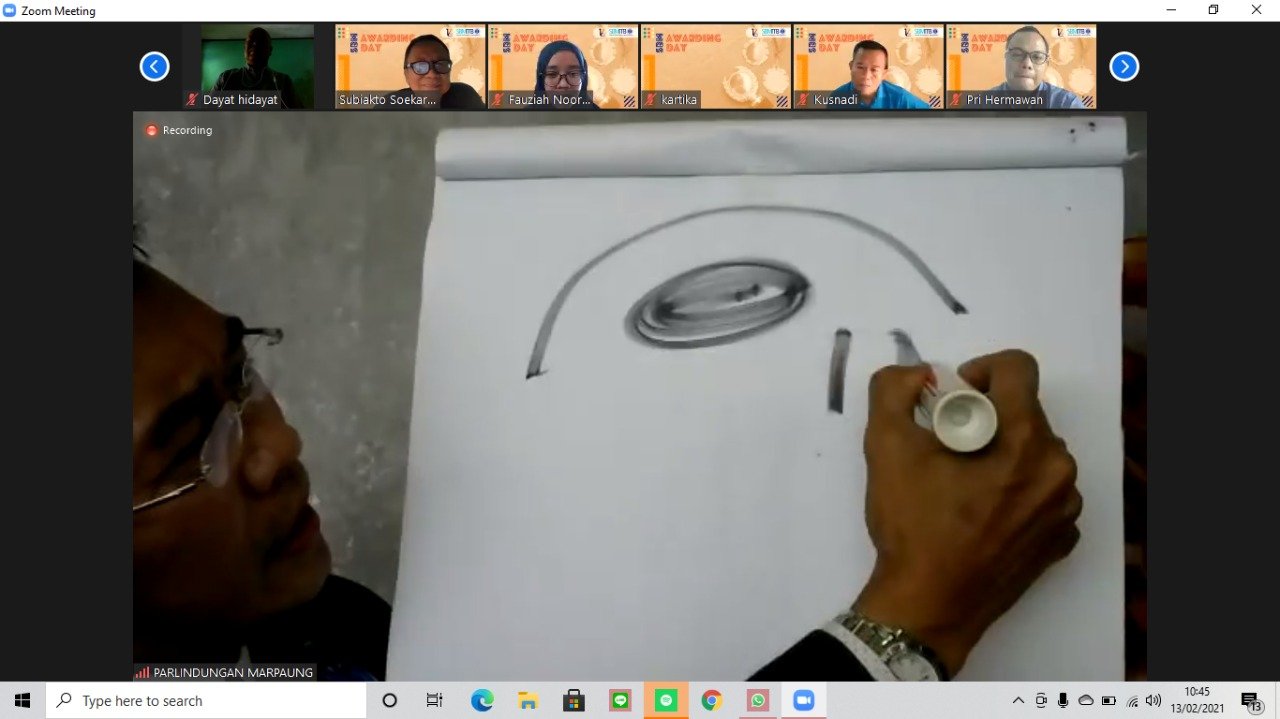
Task: Show next participants with right arrow
Action: click(1124, 67)
